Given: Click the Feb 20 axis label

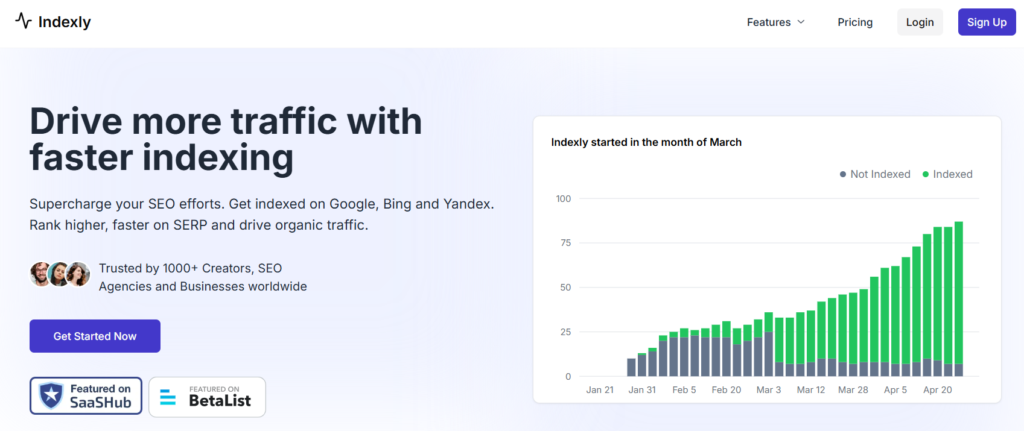Looking at the screenshot, I should [x=728, y=391].
